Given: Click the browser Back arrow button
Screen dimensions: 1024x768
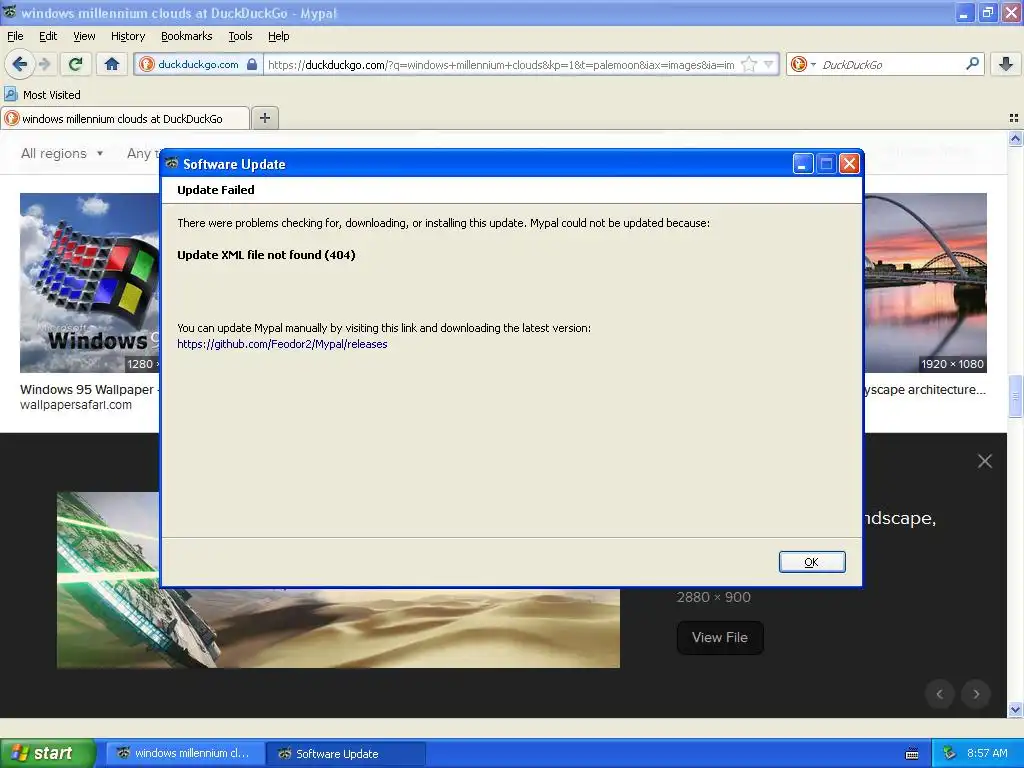Looking at the screenshot, I should tap(20, 64).
